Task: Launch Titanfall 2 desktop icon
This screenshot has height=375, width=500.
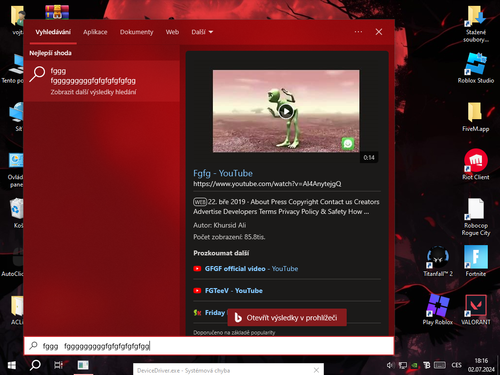Action: coord(438,261)
